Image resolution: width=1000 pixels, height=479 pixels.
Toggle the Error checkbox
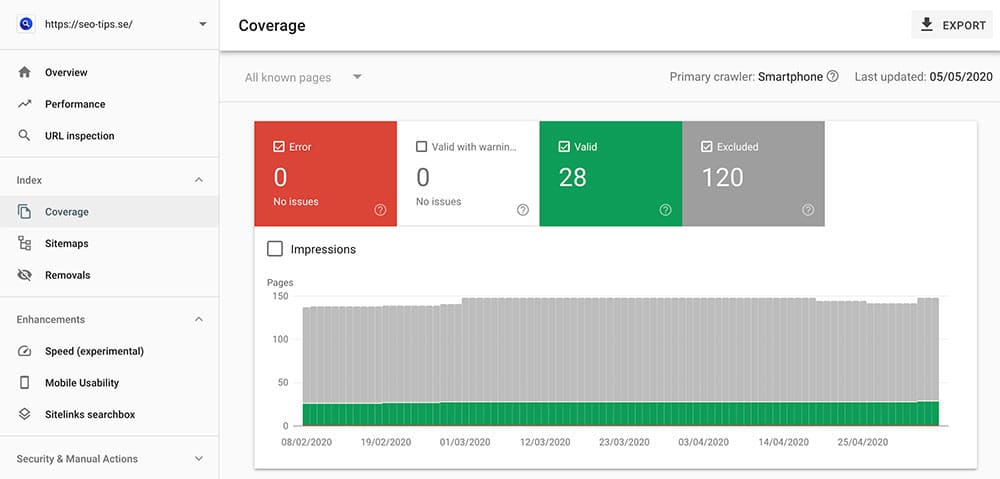tap(278, 147)
